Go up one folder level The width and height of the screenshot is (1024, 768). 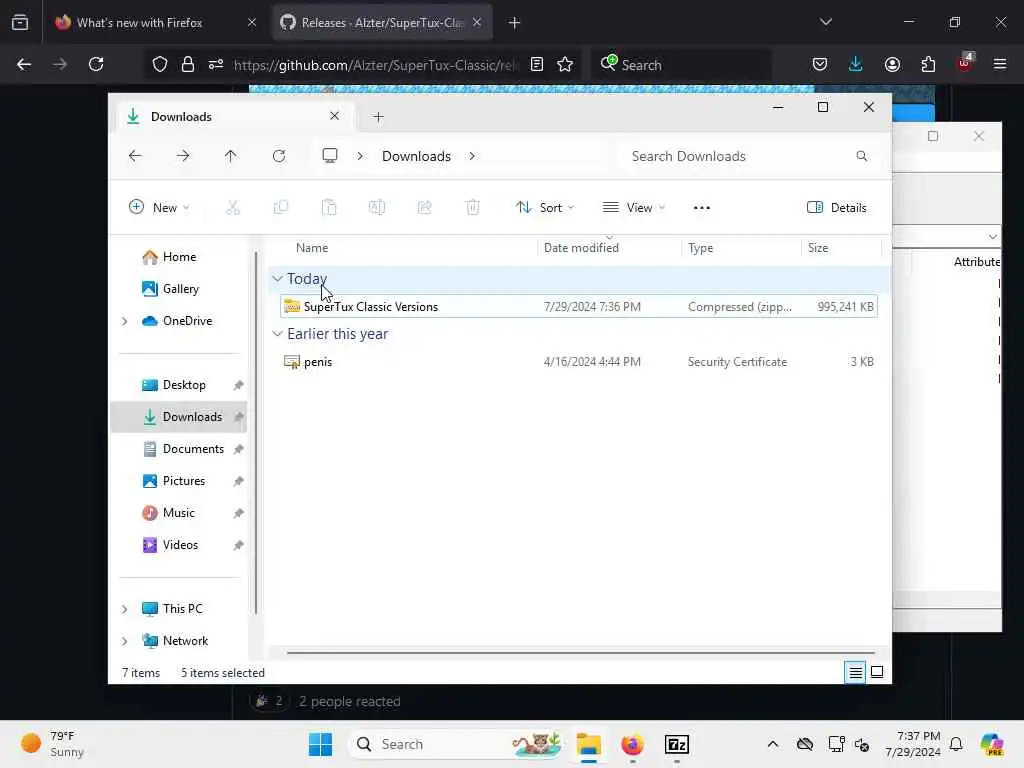click(x=231, y=156)
